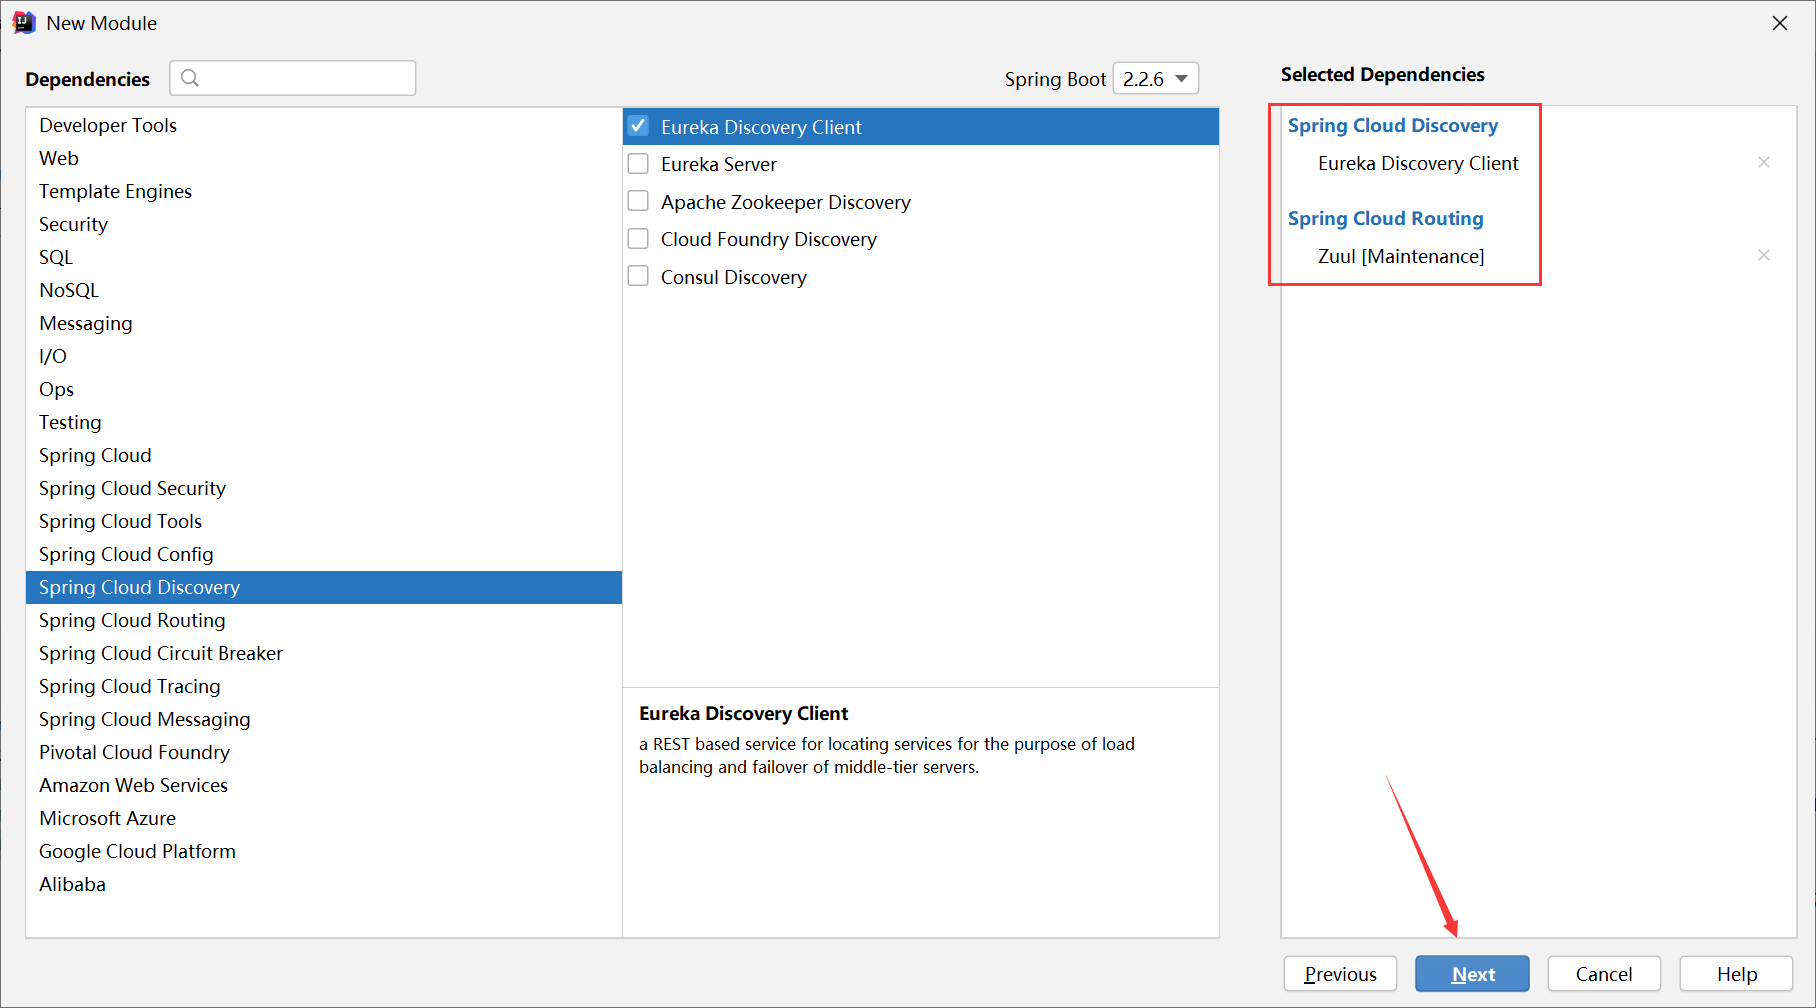Select highlighted Spring Cloud Discovery category

pyautogui.click(x=324, y=587)
